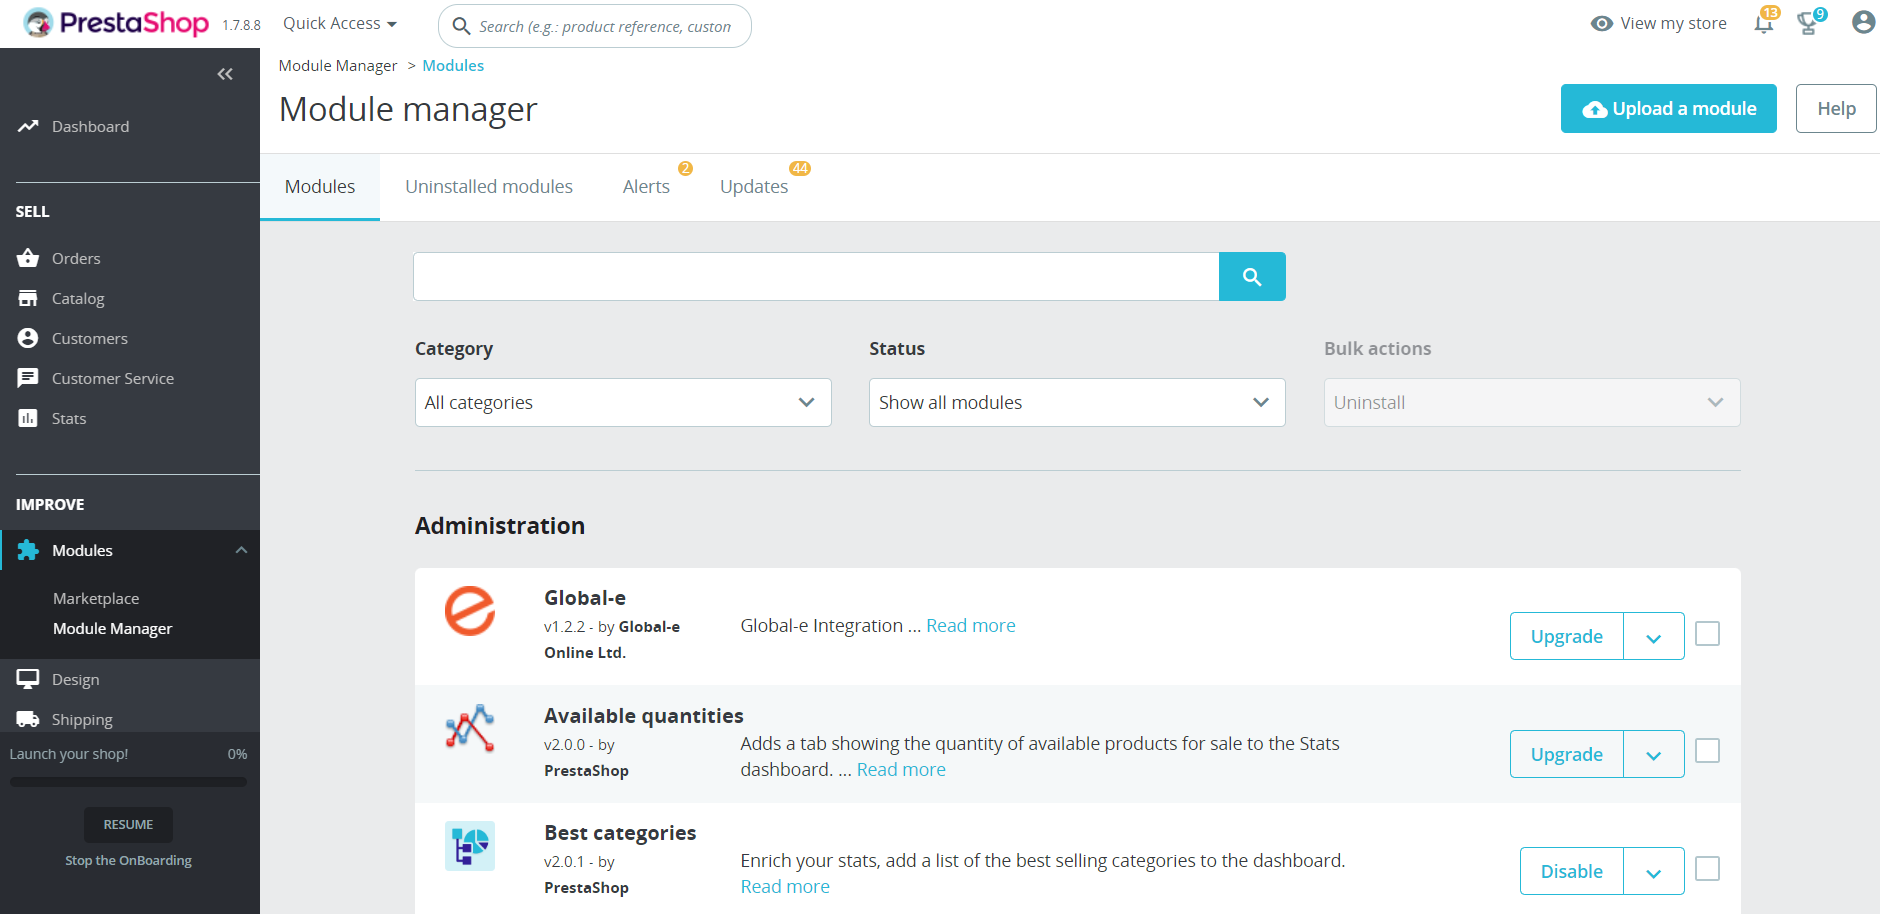This screenshot has height=914, width=1880.
Task: Click the Best categories module icon
Action: click(x=470, y=846)
